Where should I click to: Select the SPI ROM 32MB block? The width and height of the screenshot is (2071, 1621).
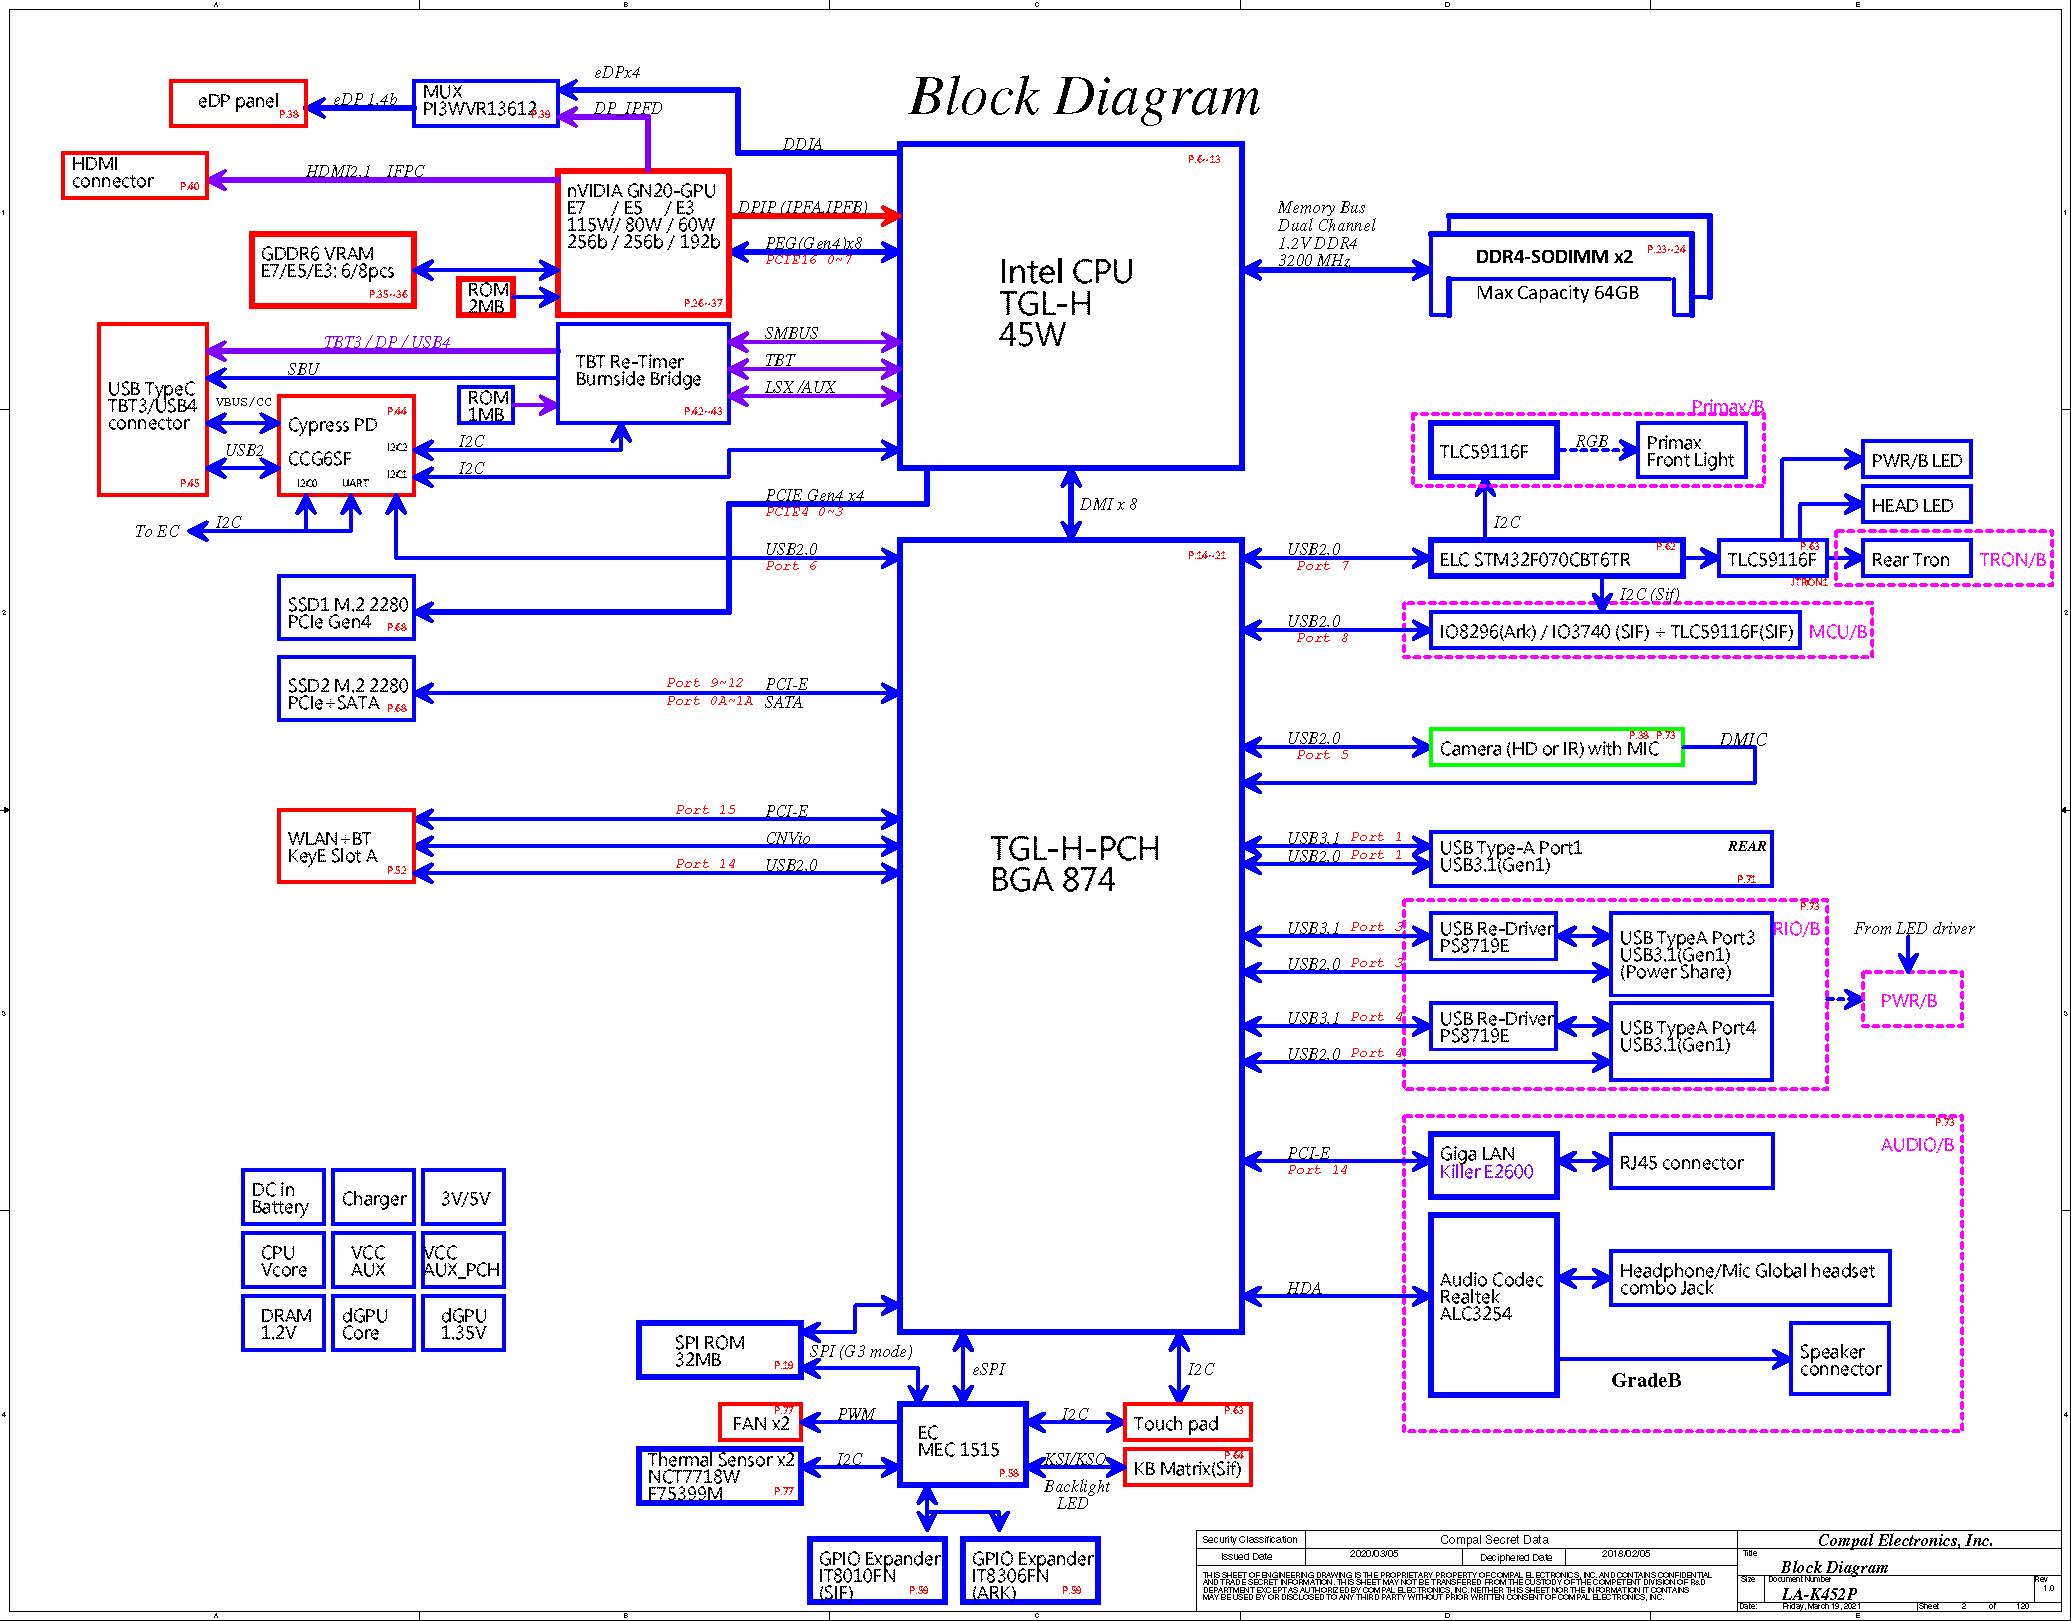718,1350
